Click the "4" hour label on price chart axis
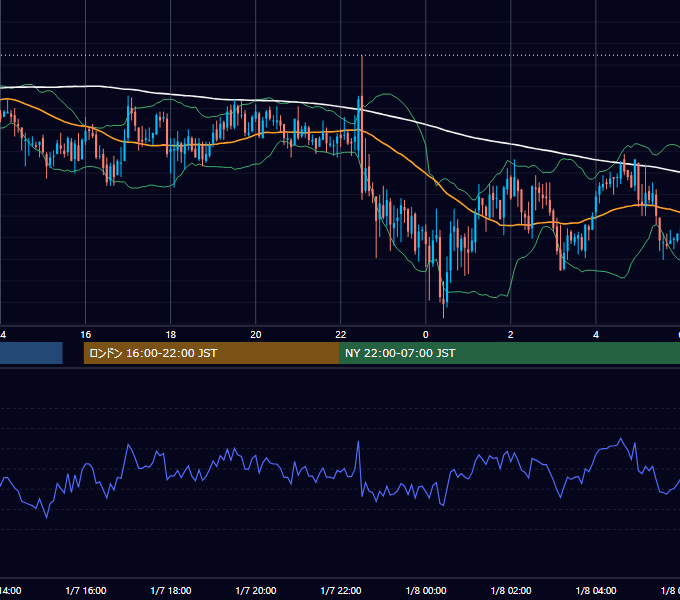The image size is (680, 600). coord(596,335)
